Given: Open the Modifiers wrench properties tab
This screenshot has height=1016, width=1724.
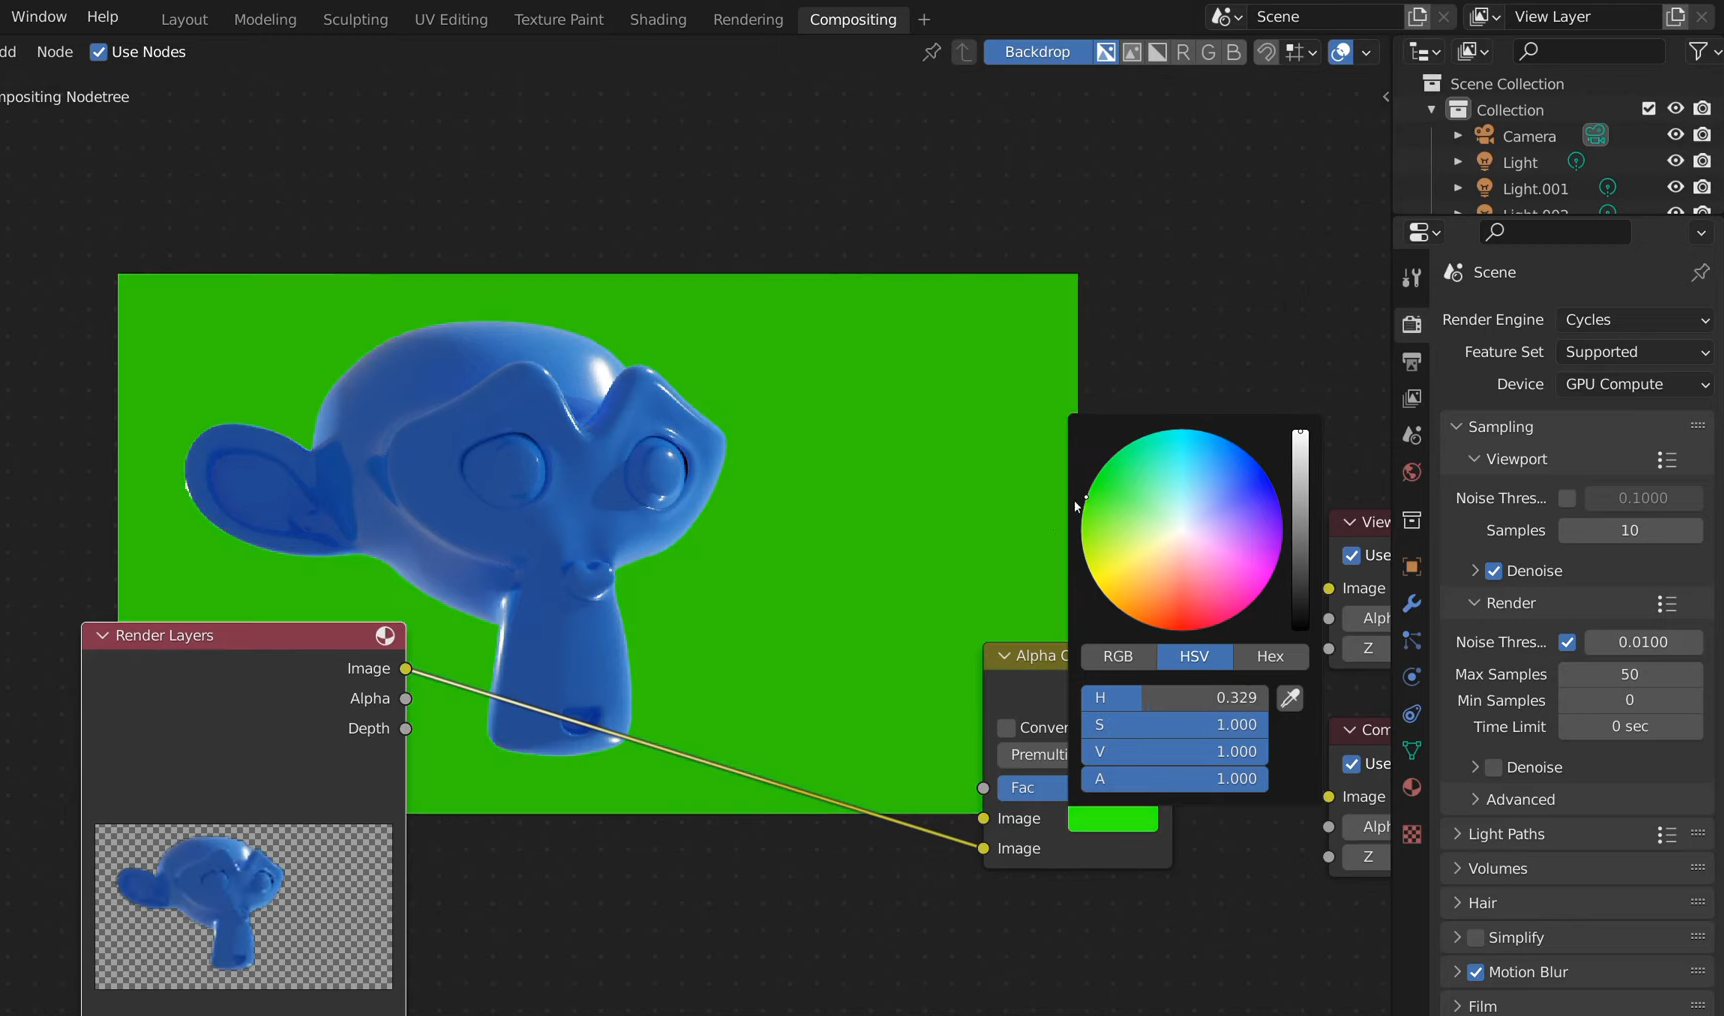Looking at the screenshot, I should coord(1411,604).
